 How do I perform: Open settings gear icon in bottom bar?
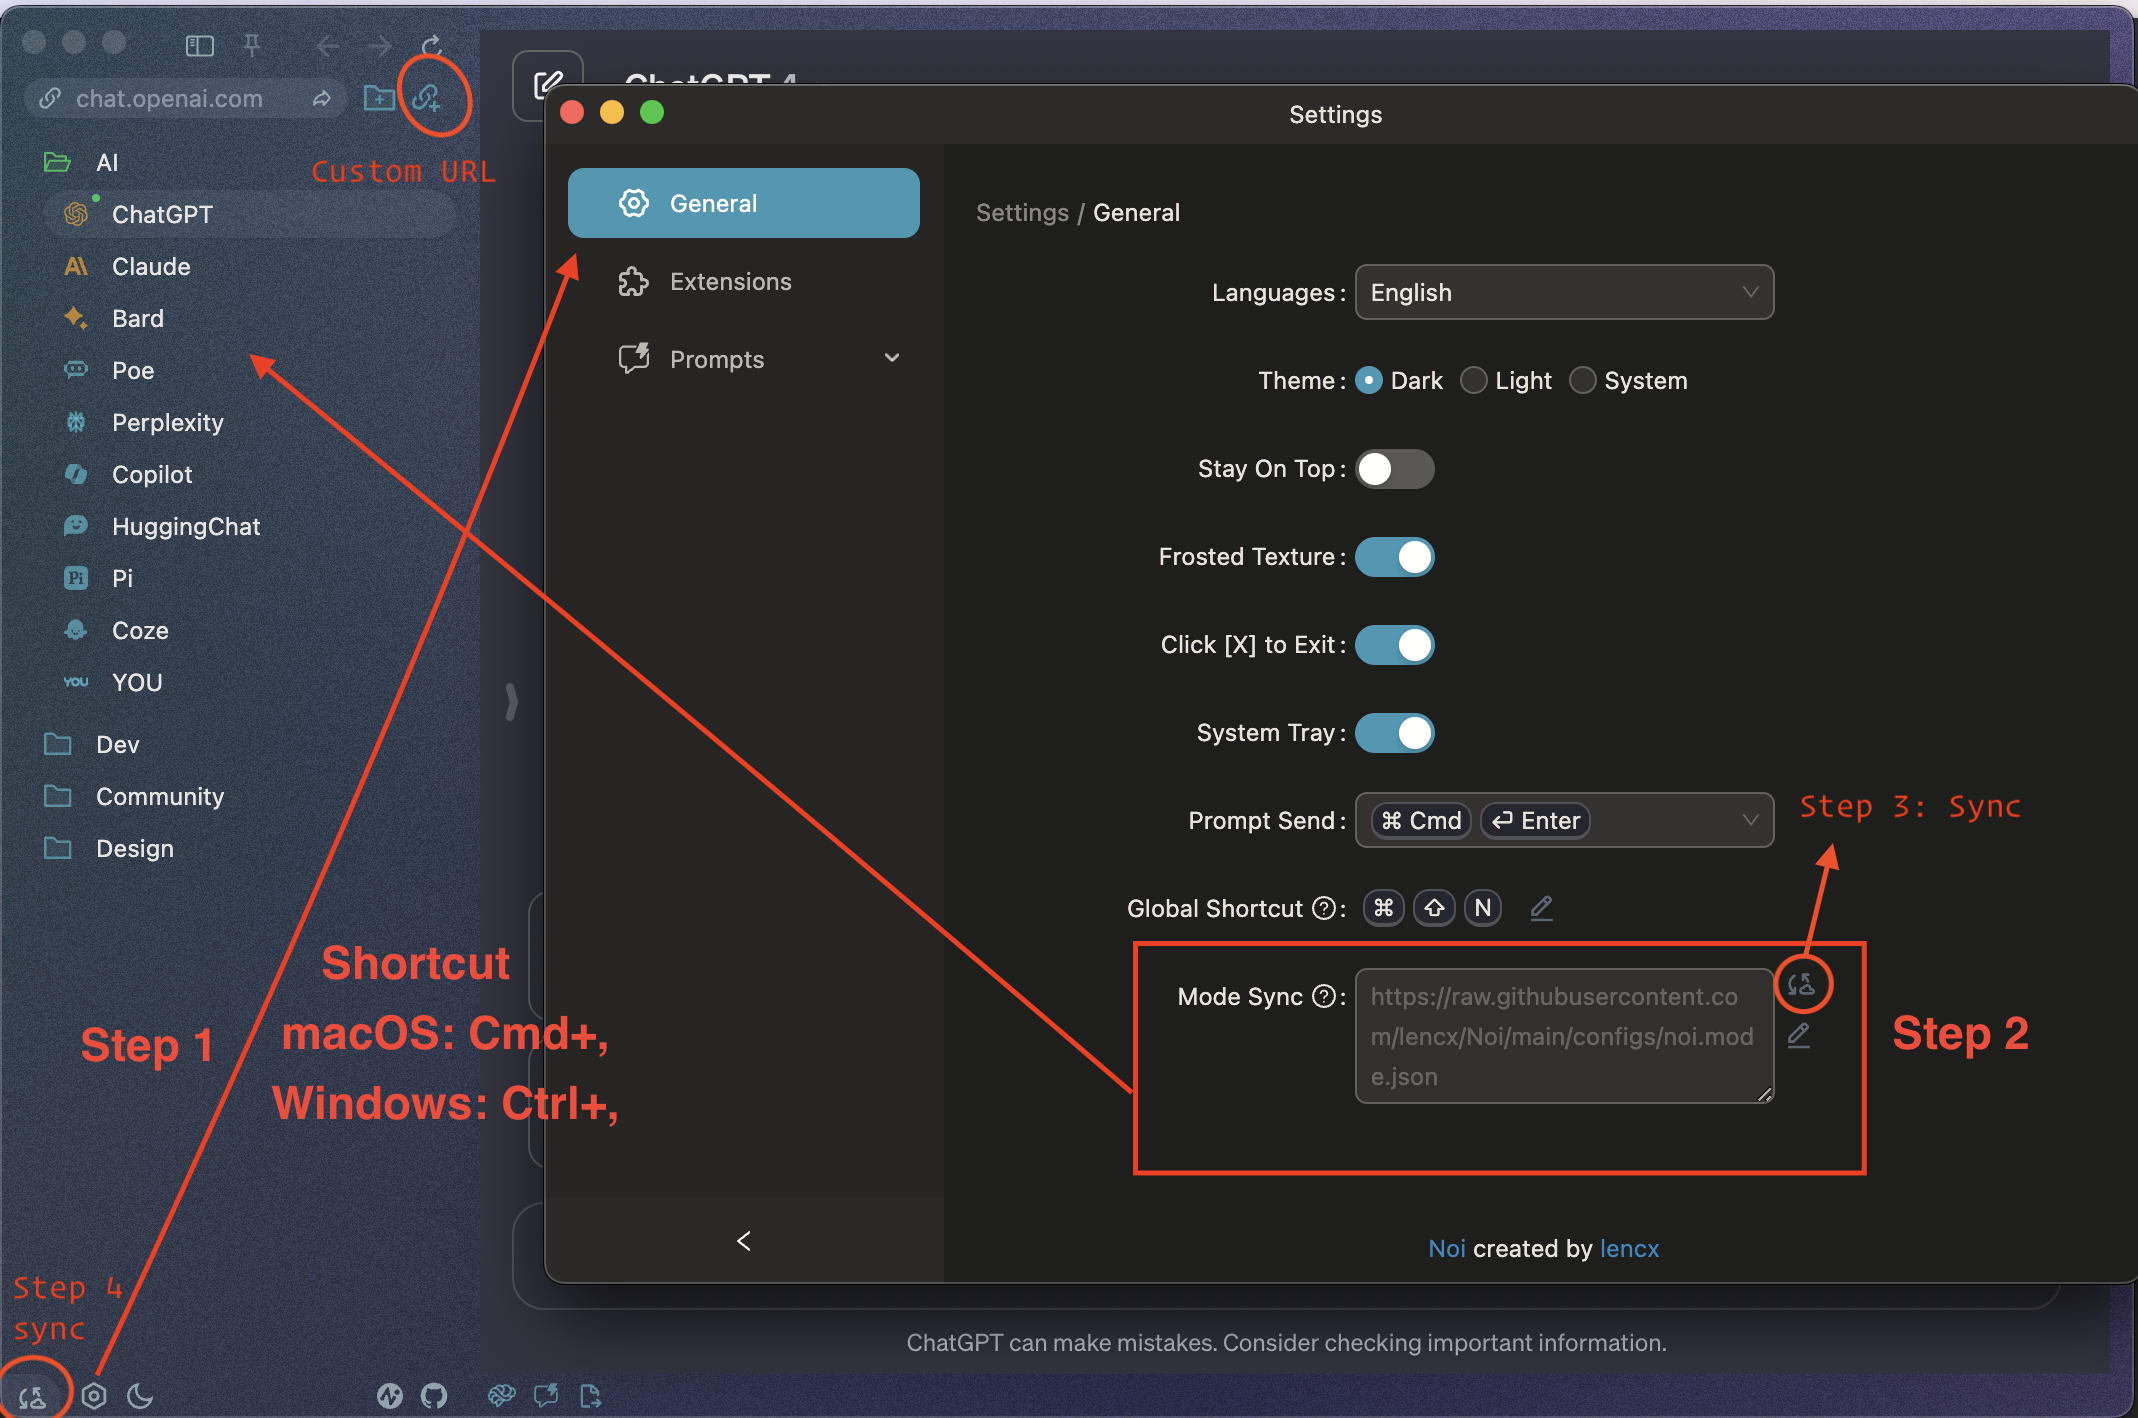tap(94, 1395)
